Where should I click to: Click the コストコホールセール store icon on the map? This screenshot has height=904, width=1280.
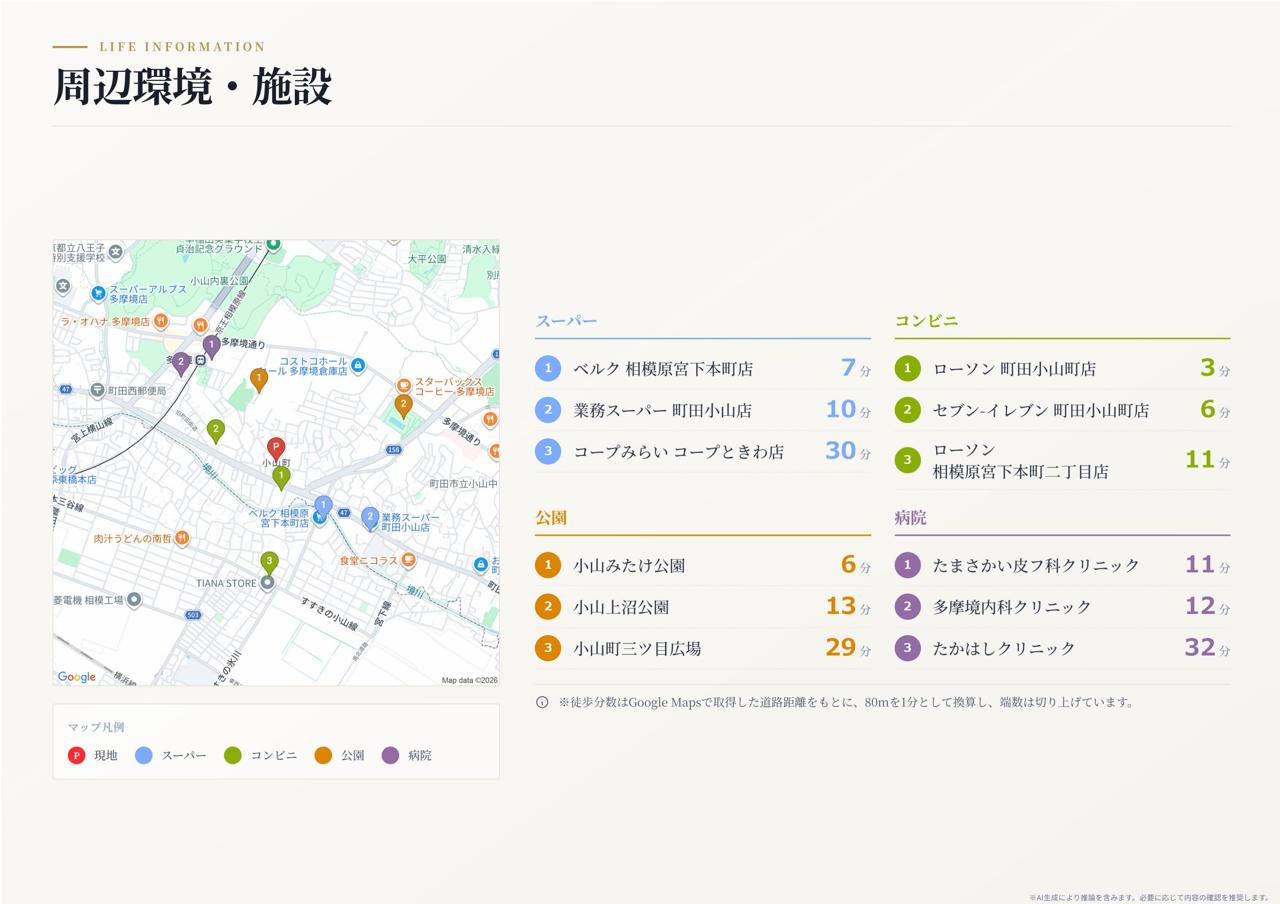click(x=358, y=366)
